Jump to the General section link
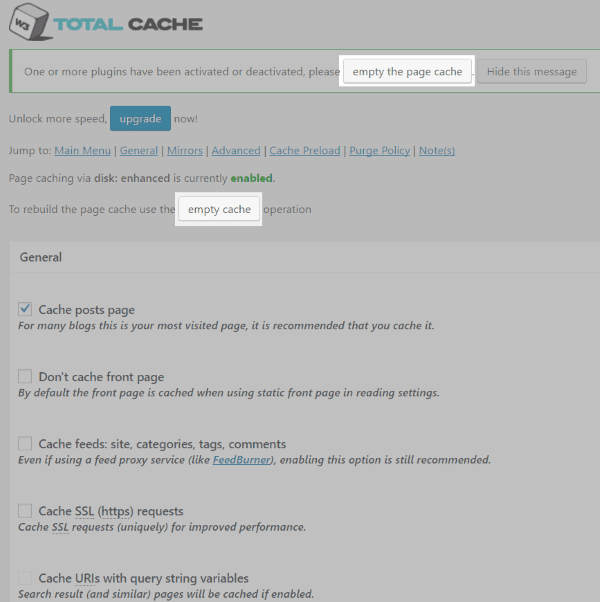This screenshot has width=600, height=602. click(139, 150)
